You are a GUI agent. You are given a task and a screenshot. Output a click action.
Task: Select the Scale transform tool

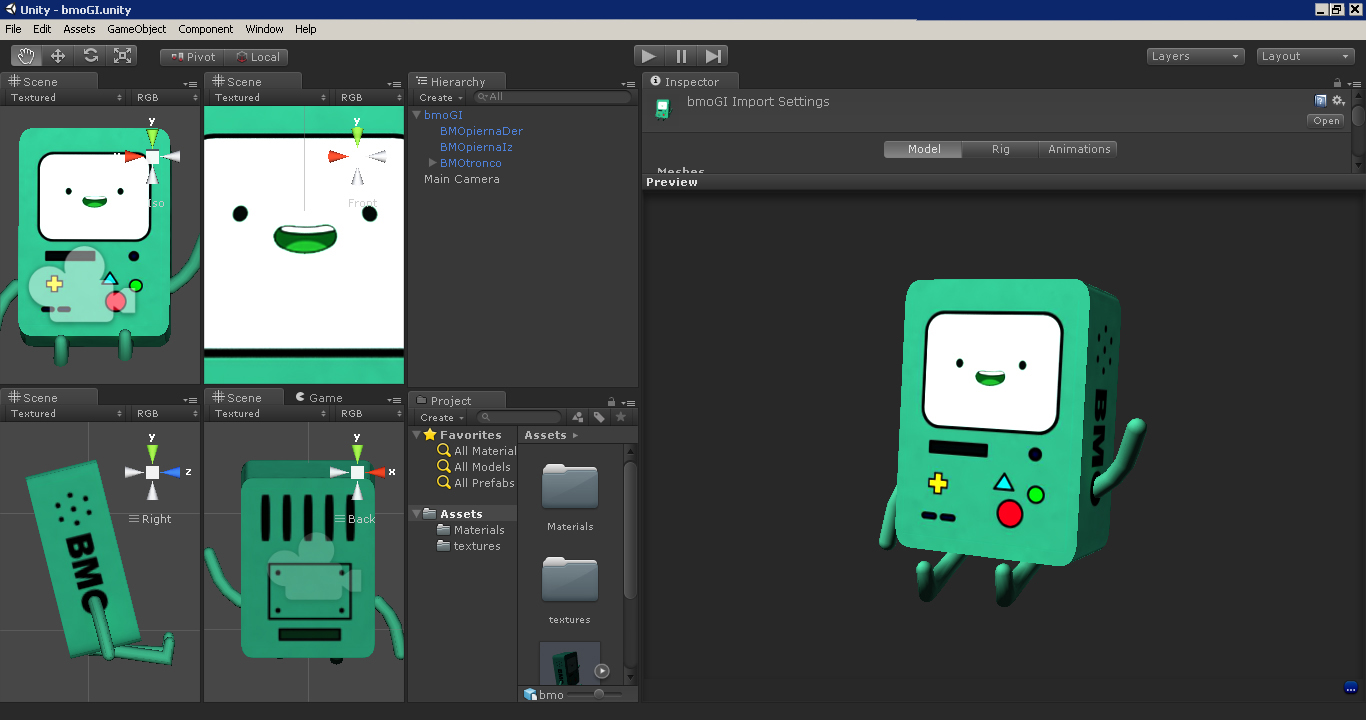pos(122,56)
